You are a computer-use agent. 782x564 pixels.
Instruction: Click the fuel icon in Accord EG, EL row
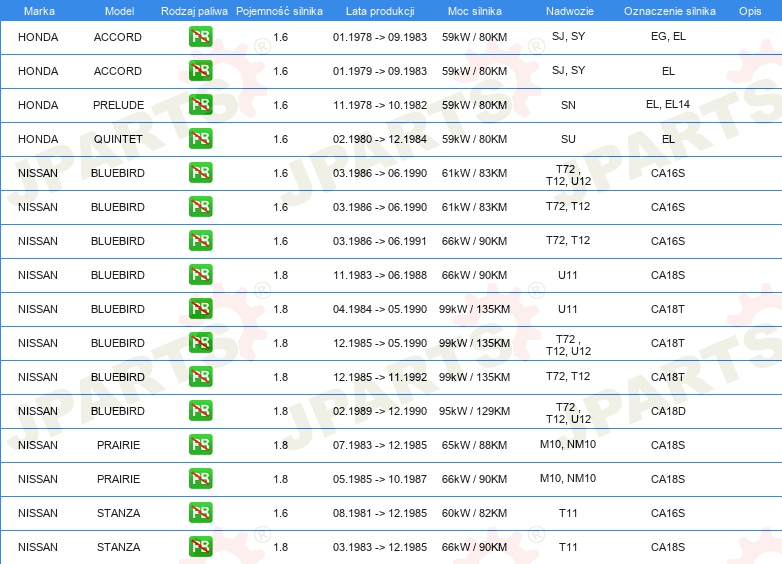[200, 37]
